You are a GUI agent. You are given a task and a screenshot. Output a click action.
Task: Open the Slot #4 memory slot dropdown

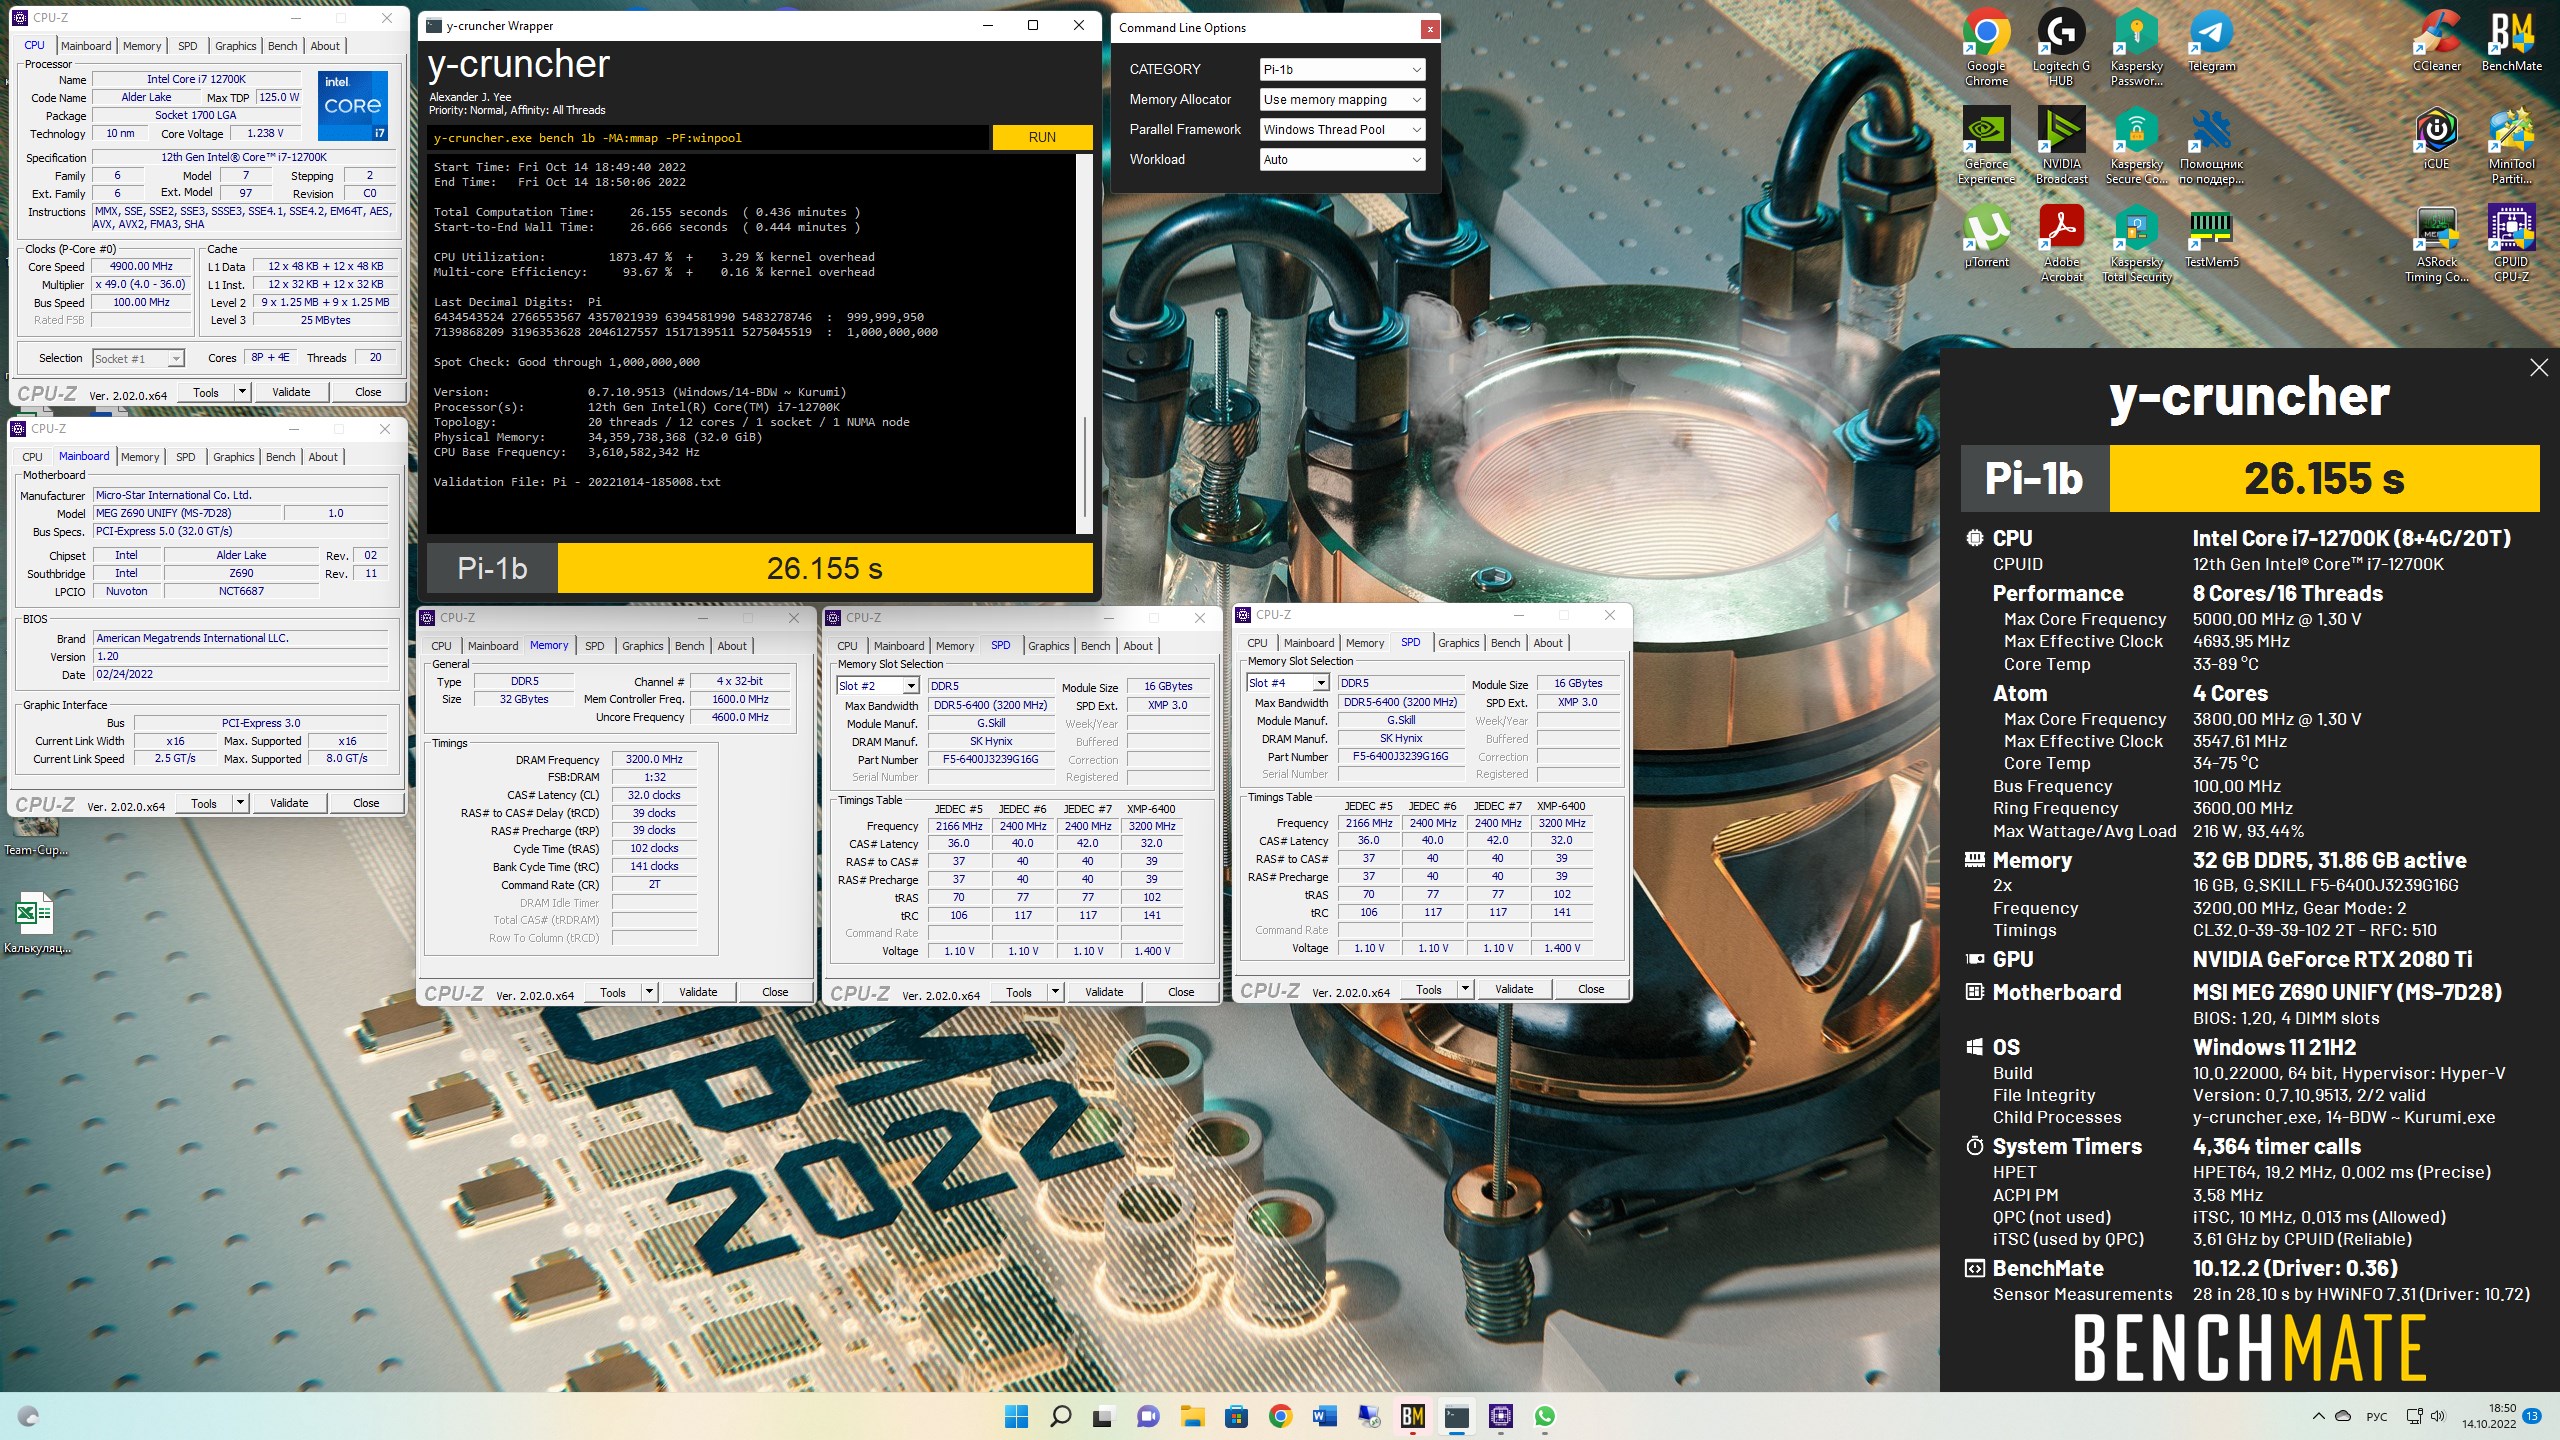point(1288,683)
